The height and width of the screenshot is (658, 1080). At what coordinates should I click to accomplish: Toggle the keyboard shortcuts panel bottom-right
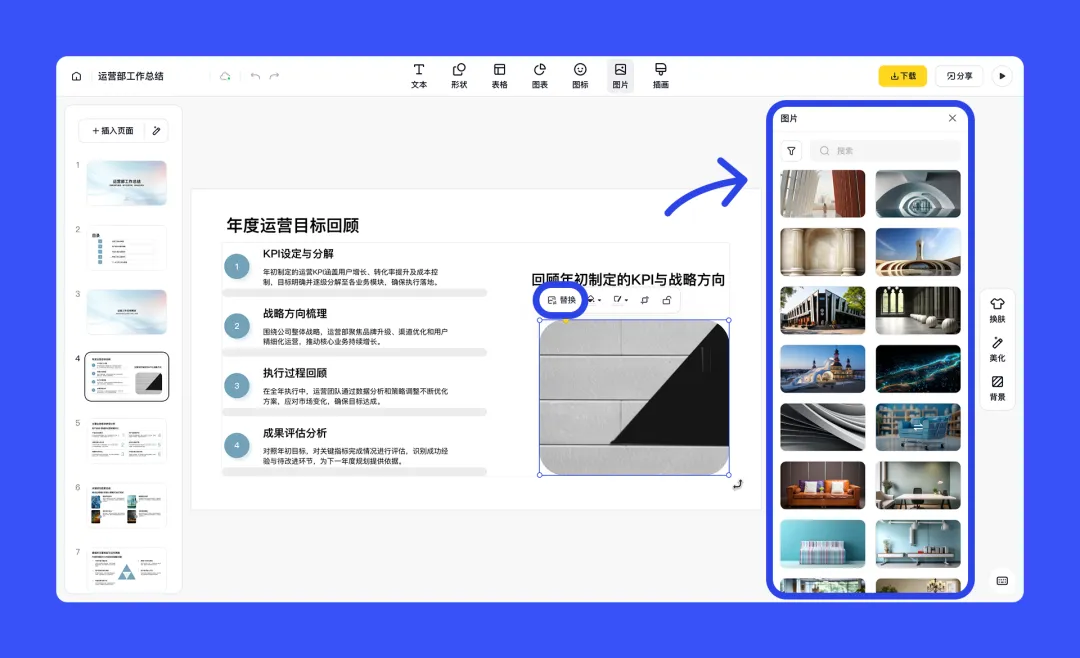pyautogui.click(x=1001, y=581)
